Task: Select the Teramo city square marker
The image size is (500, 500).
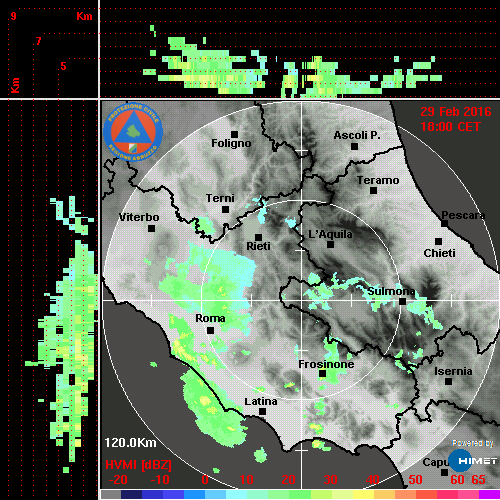Action: [x=373, y=191]
